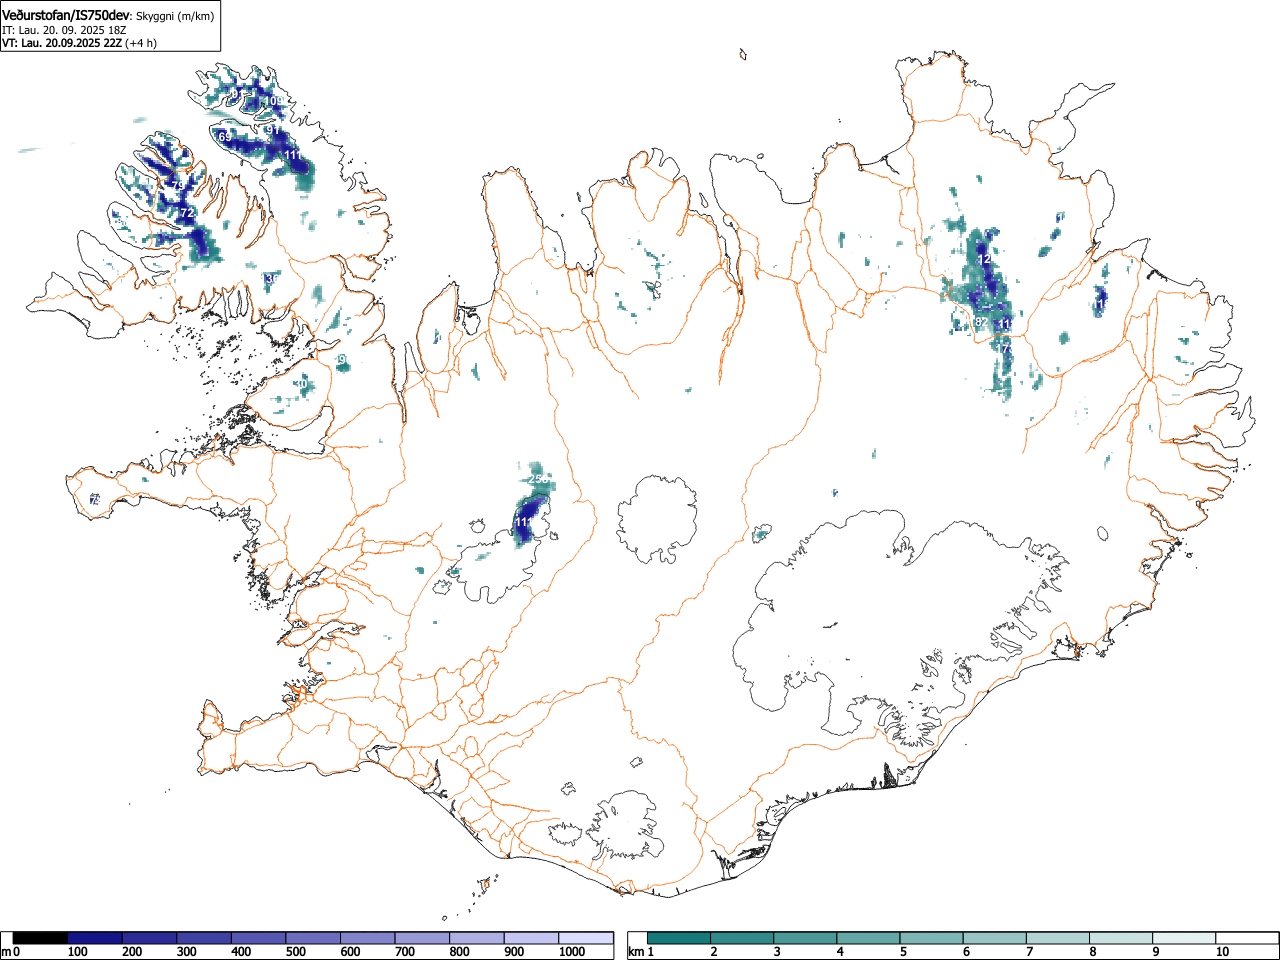The width and height of the screenshot is (1280, 960).
Task: Click the '5' label on the km scale
Action: [902, 952]
